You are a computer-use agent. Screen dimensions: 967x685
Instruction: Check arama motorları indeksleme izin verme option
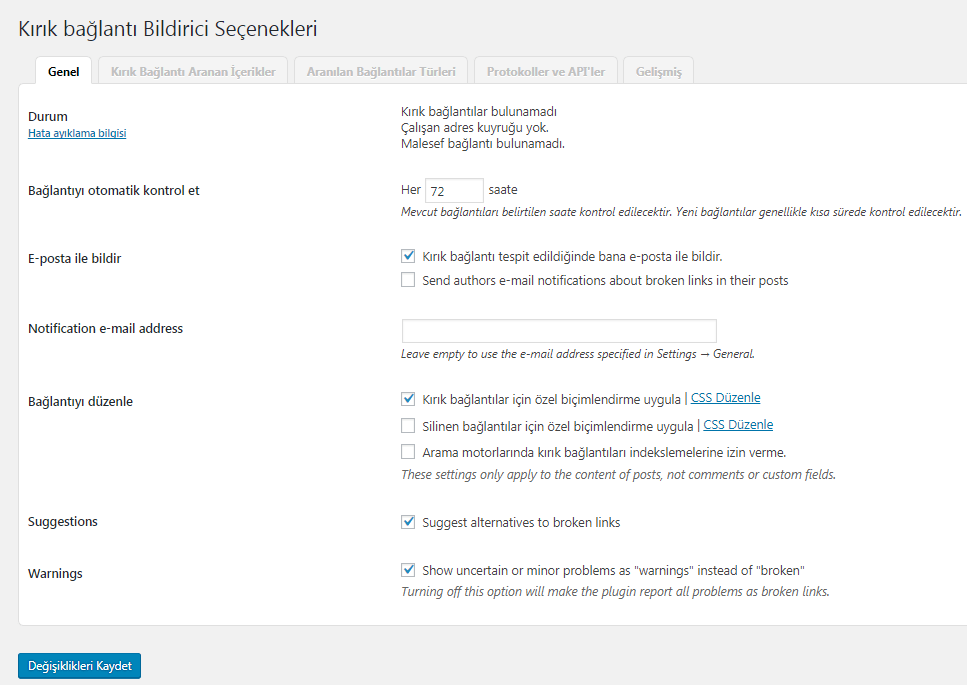pos(408,452)
